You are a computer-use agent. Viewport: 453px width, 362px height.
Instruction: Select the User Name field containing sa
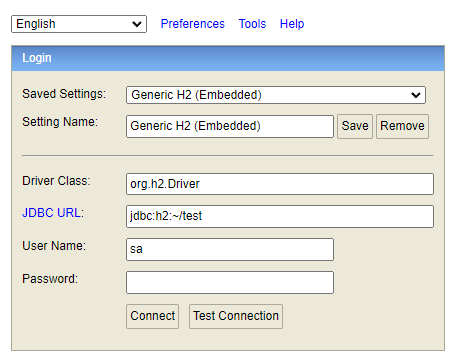230,249
